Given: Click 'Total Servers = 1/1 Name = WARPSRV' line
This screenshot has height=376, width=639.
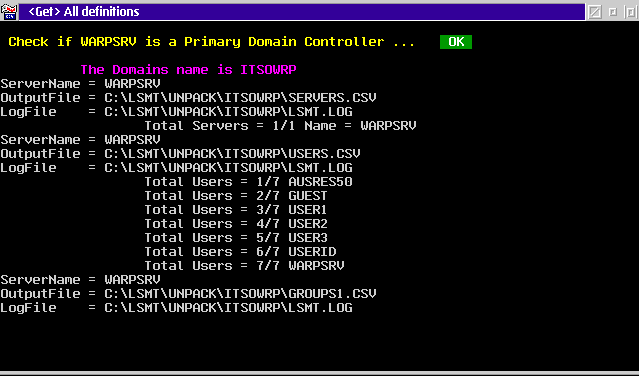Looking at the screenshot, I should pos(280,126).
